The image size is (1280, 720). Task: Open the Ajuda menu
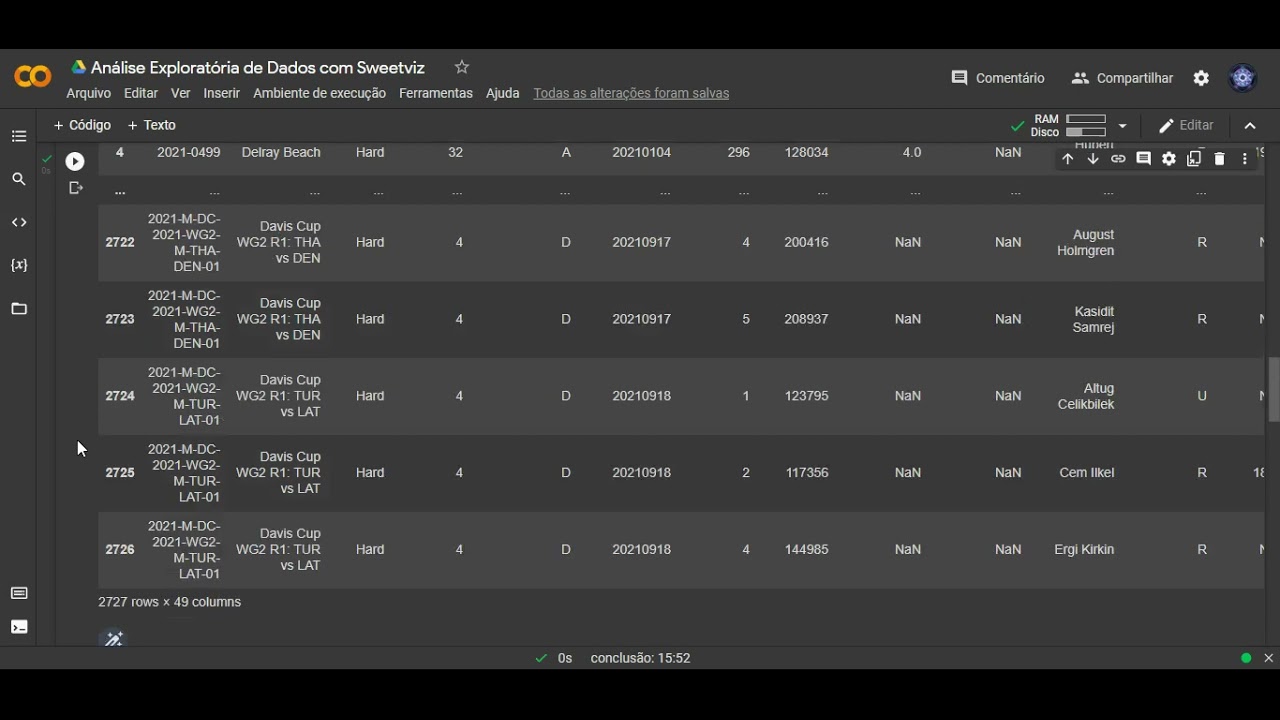click(503, 93)
